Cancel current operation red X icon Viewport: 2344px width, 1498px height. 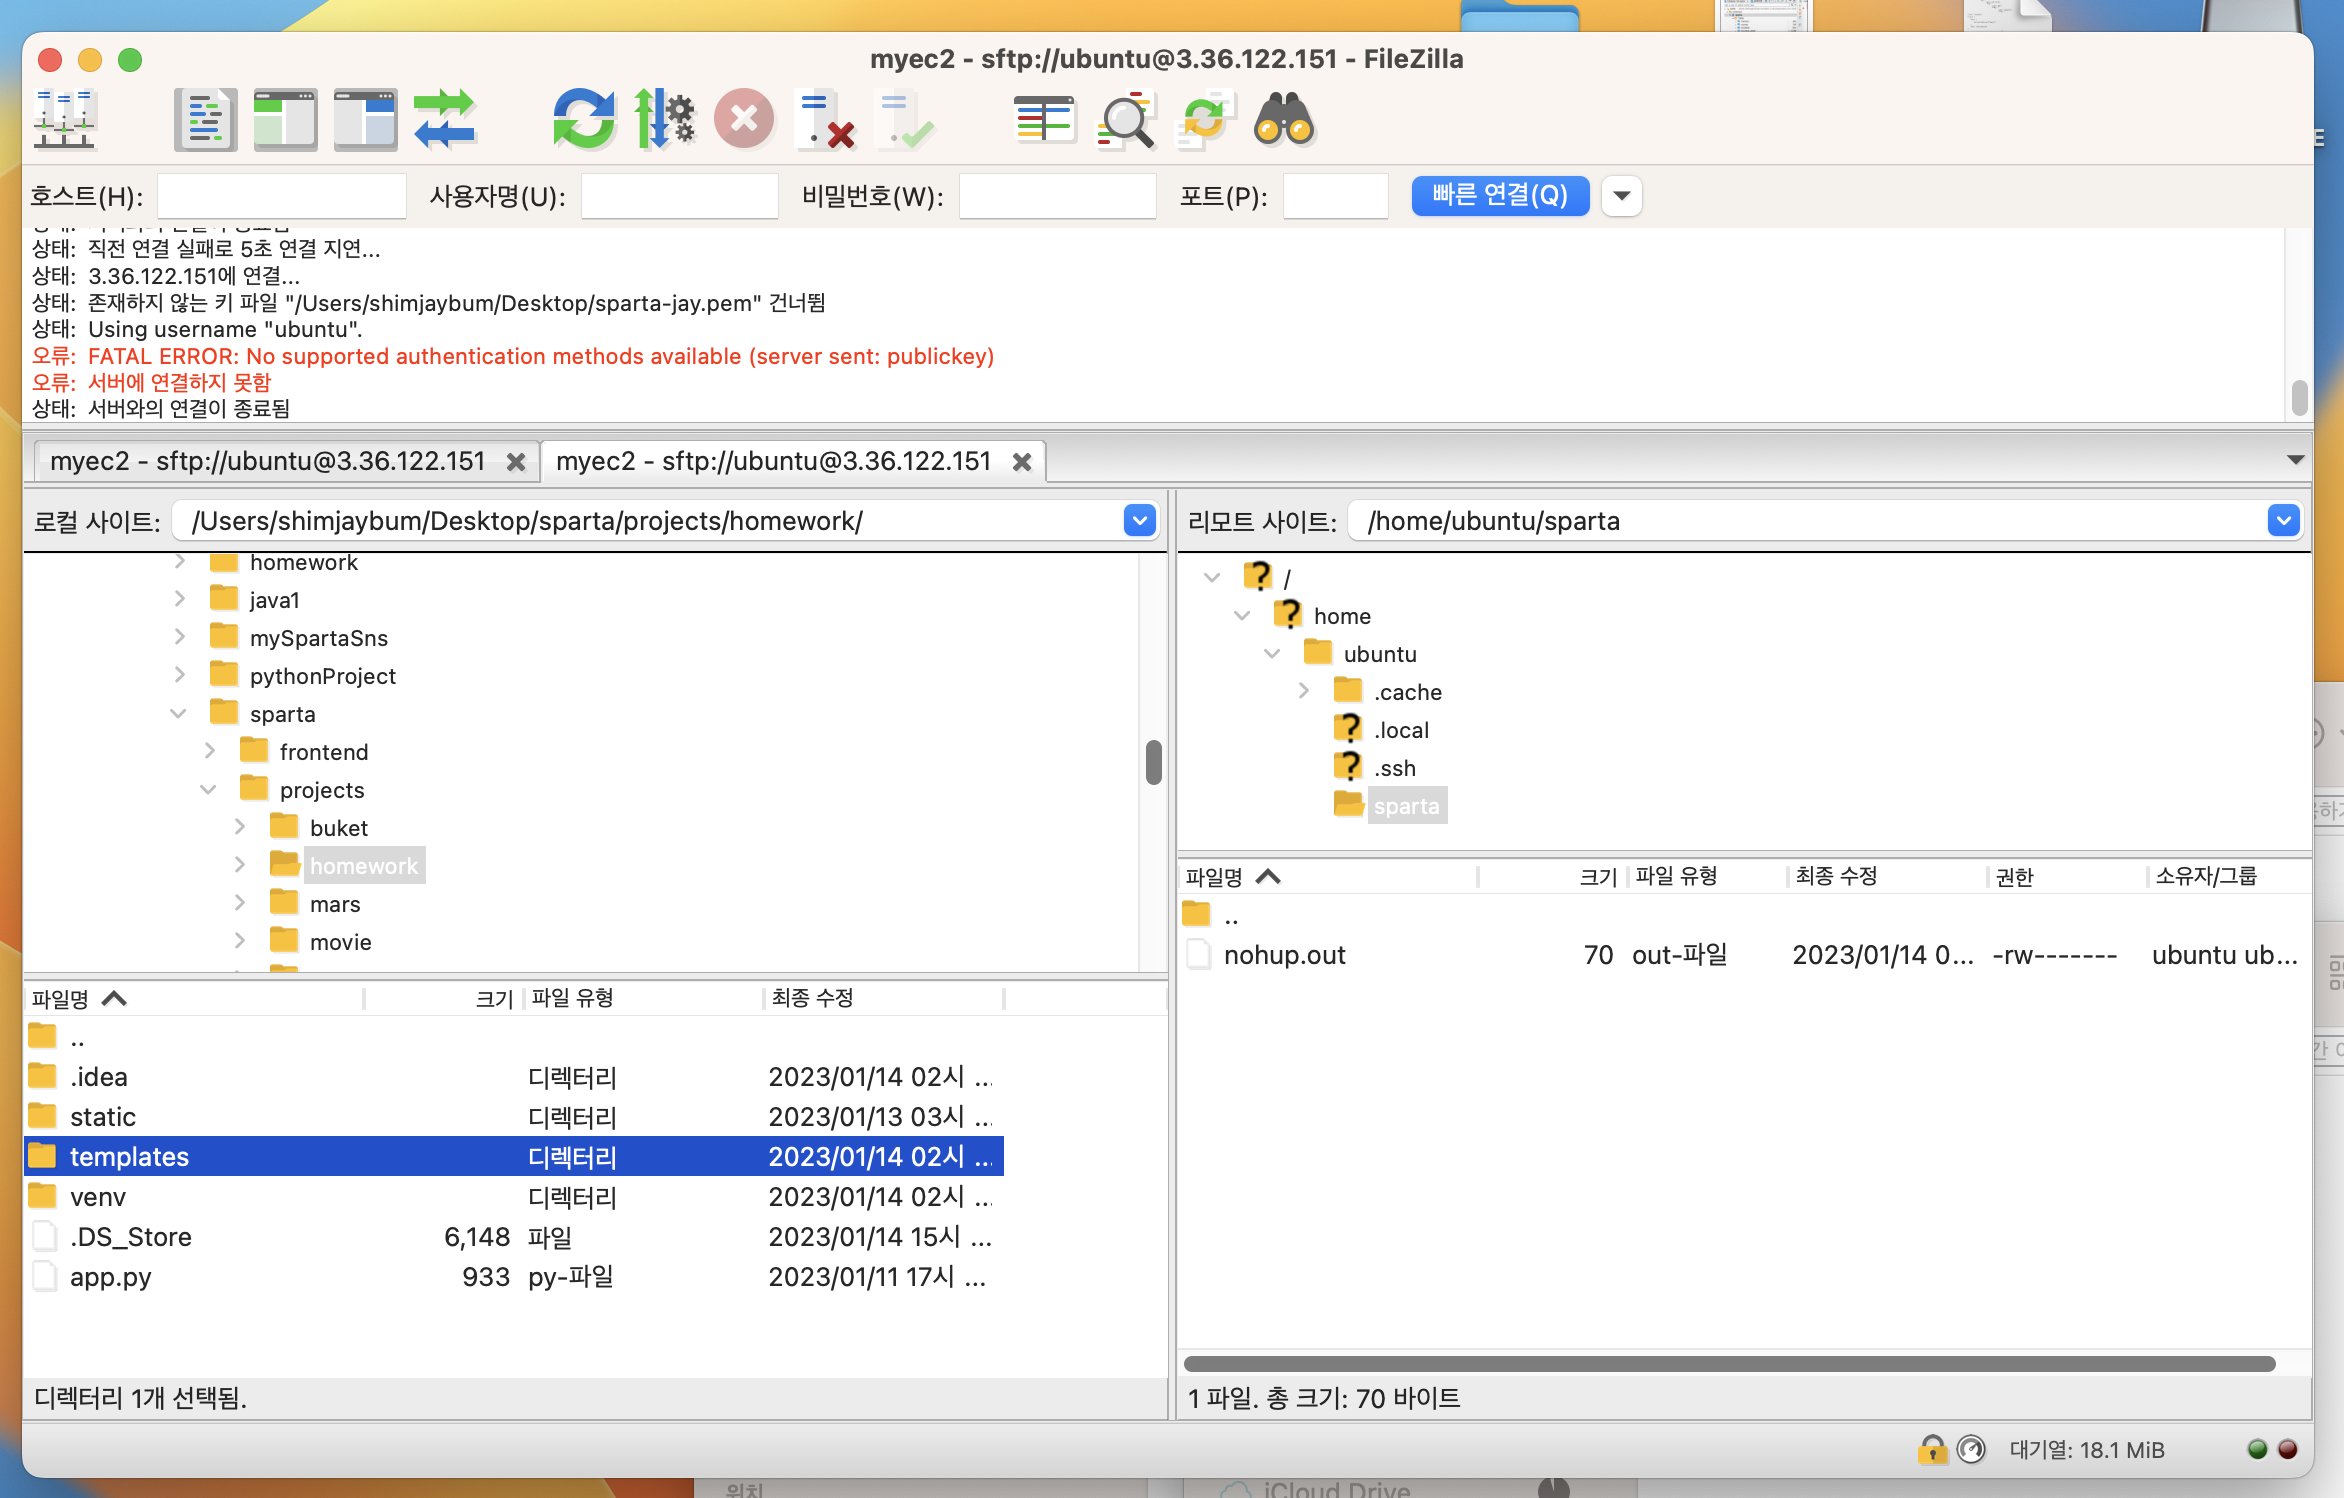pyautogui.click(x=744, y=120)
